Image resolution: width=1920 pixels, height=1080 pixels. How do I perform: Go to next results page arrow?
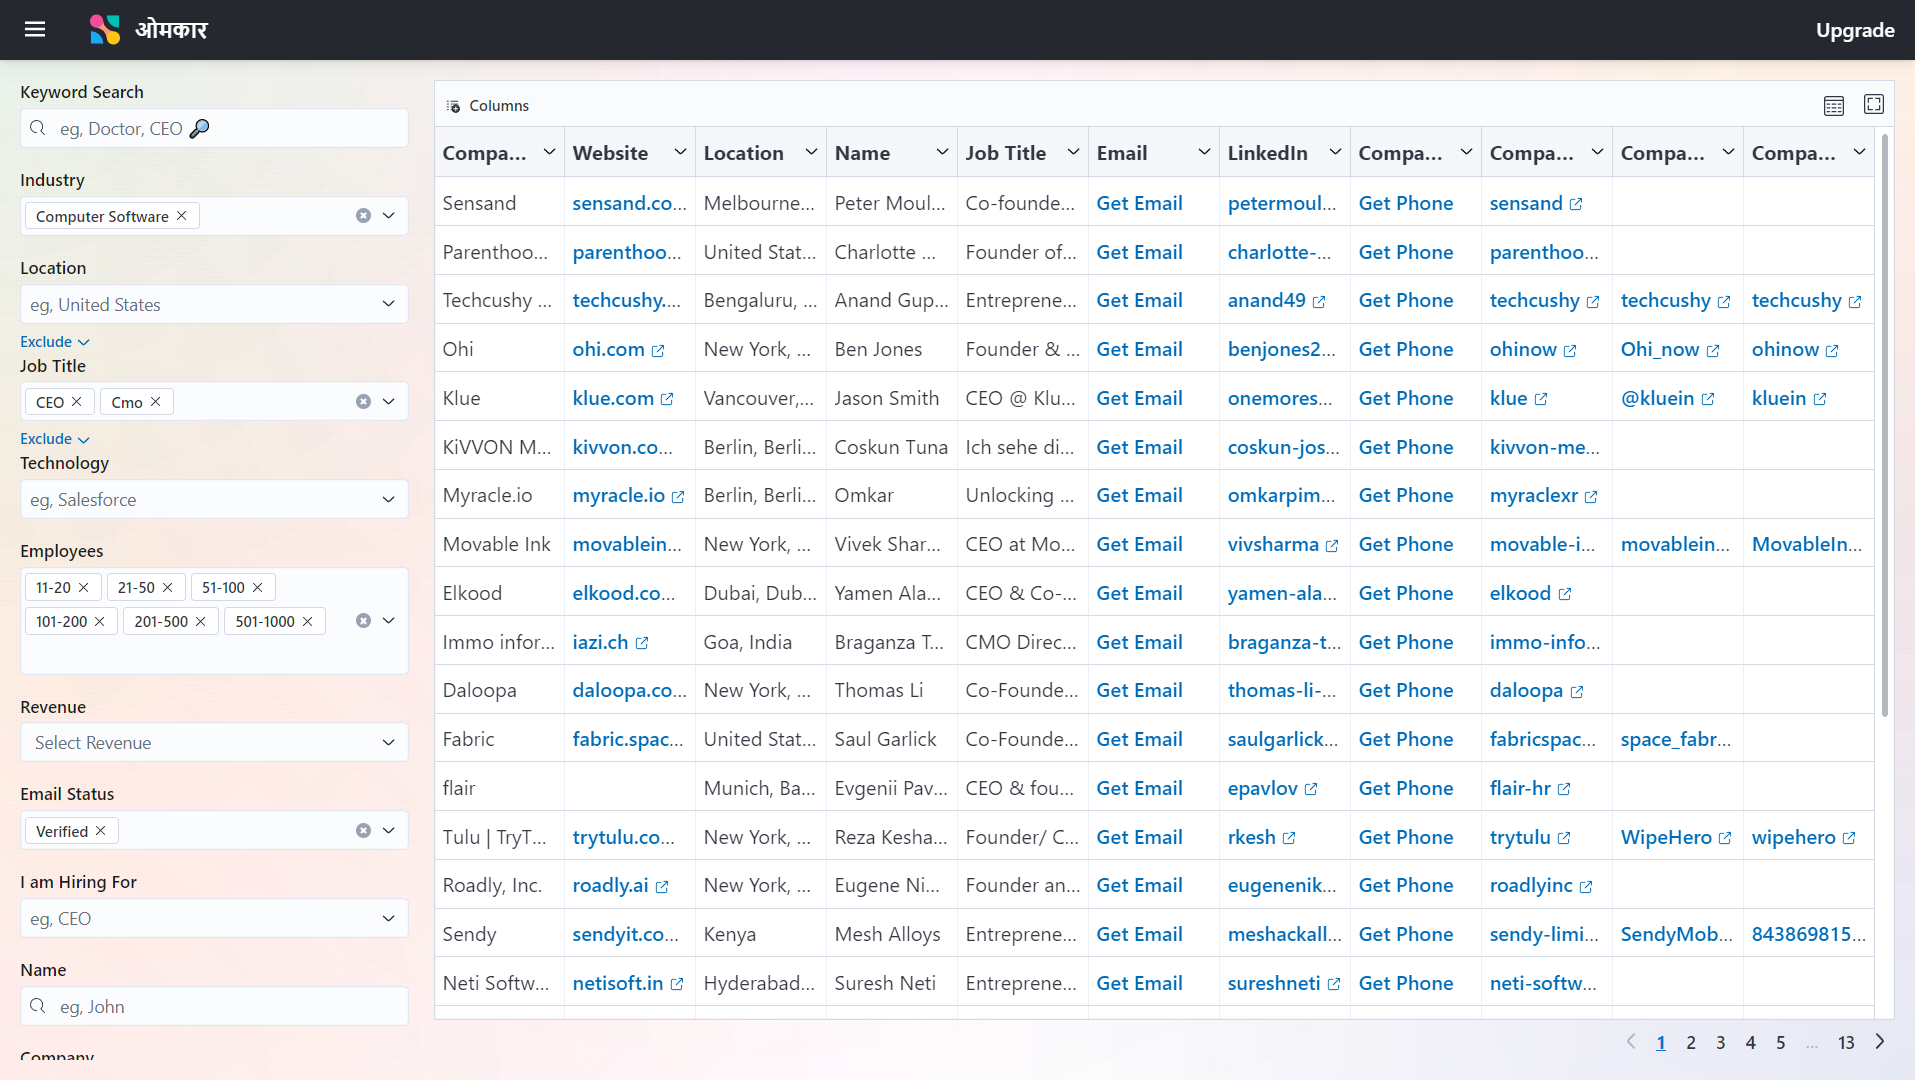click(1880, 1041)
